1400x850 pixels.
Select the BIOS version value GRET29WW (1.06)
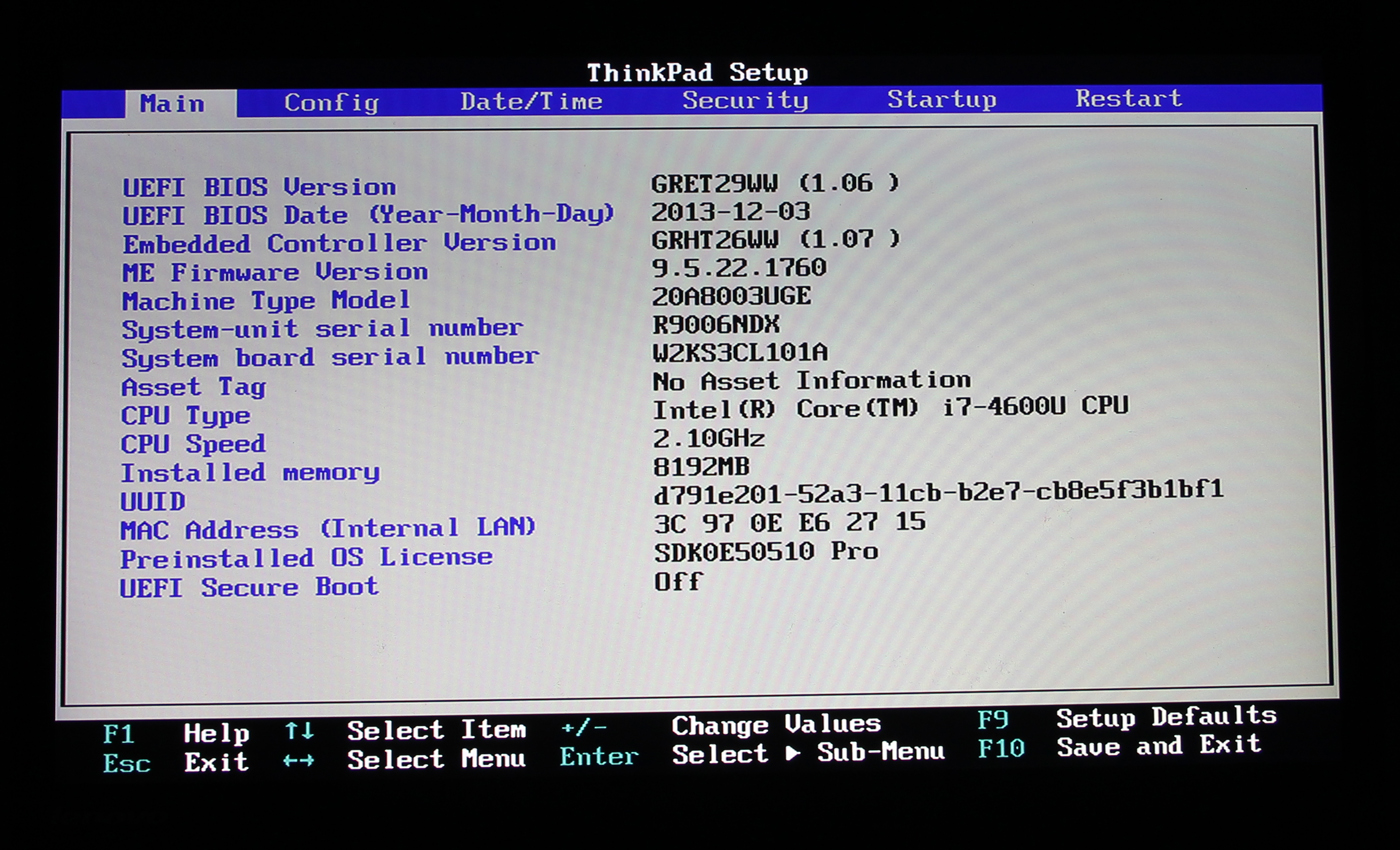[775, 183]
